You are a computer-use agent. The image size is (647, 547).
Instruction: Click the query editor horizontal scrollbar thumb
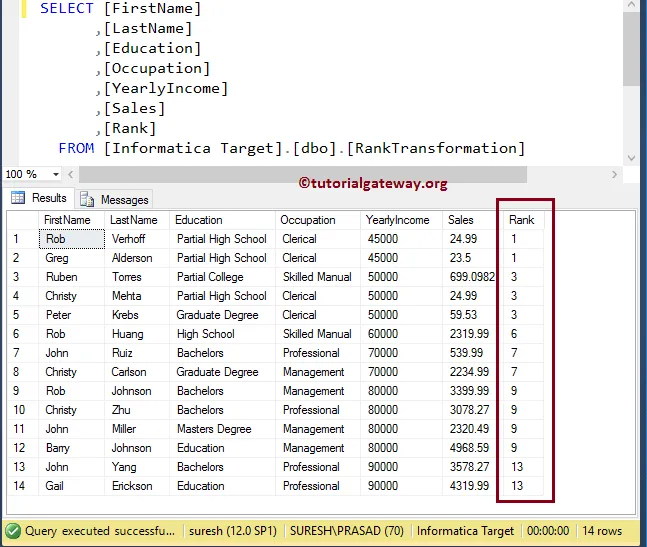[303, 174]
